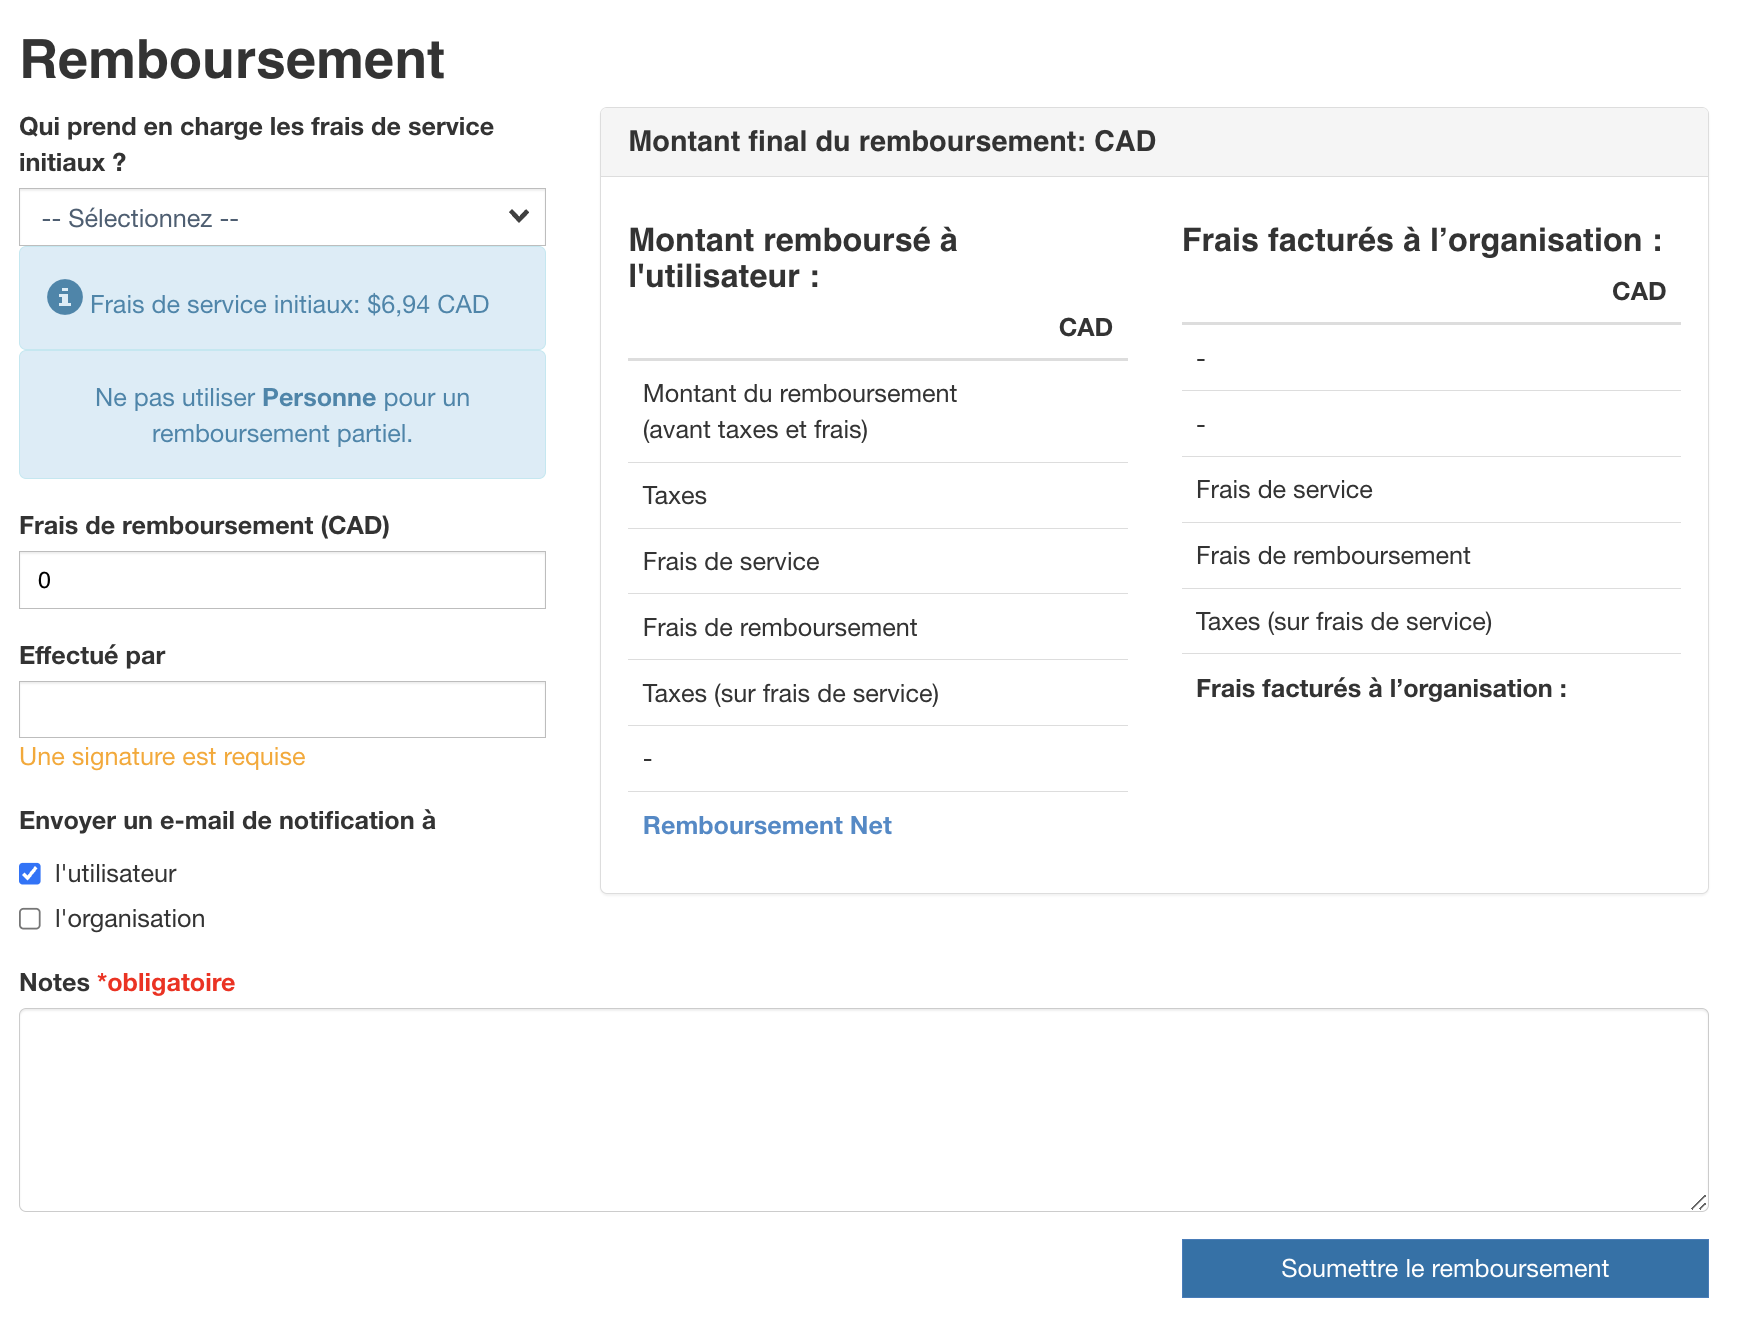Open the service fee payer dropdown

[x=282, y=217]
